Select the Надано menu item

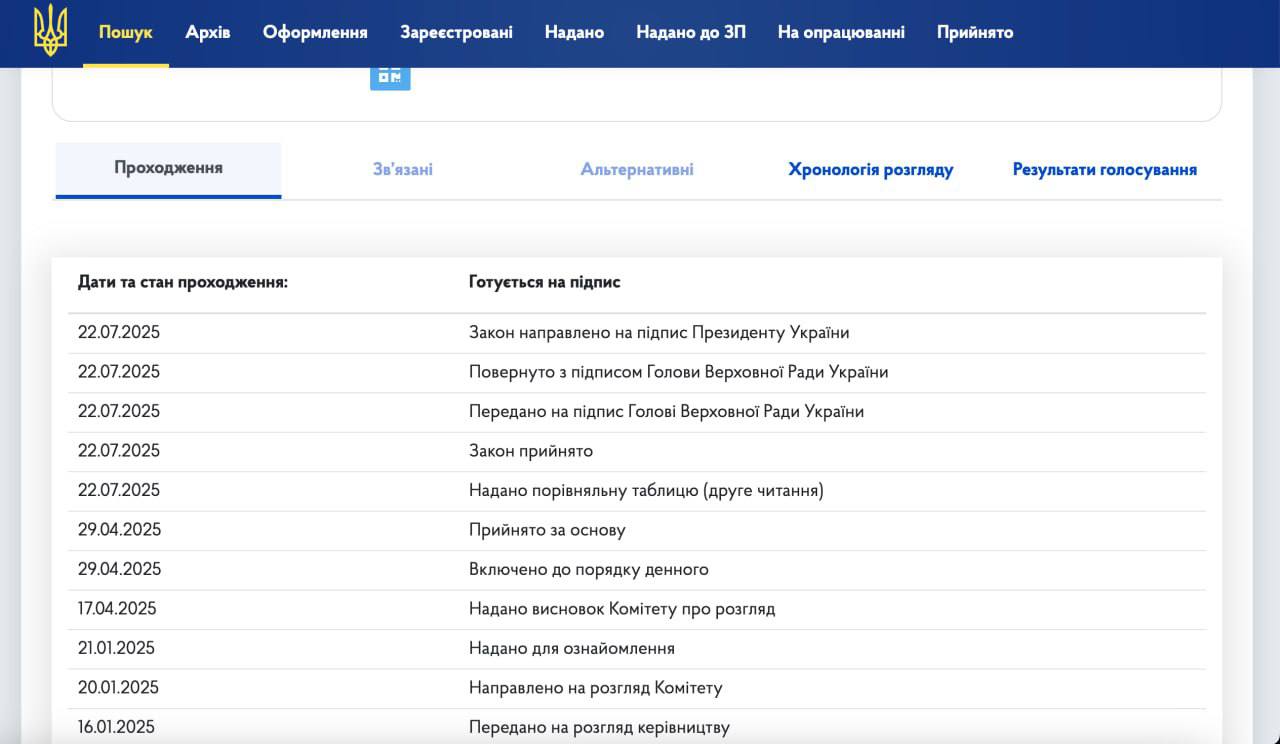[x=574, y=32]
